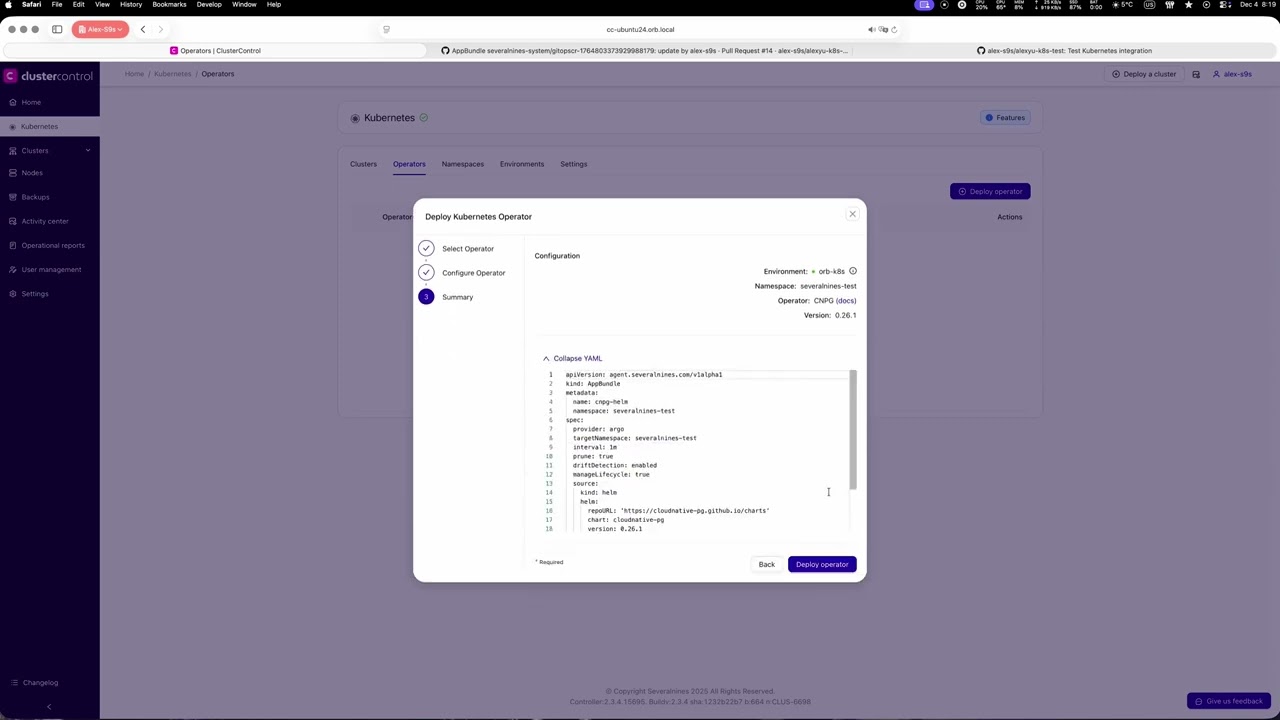Open the Clusters tab under Kubernetes
This screenshot has height=720, width=1280.
(363, 164)
